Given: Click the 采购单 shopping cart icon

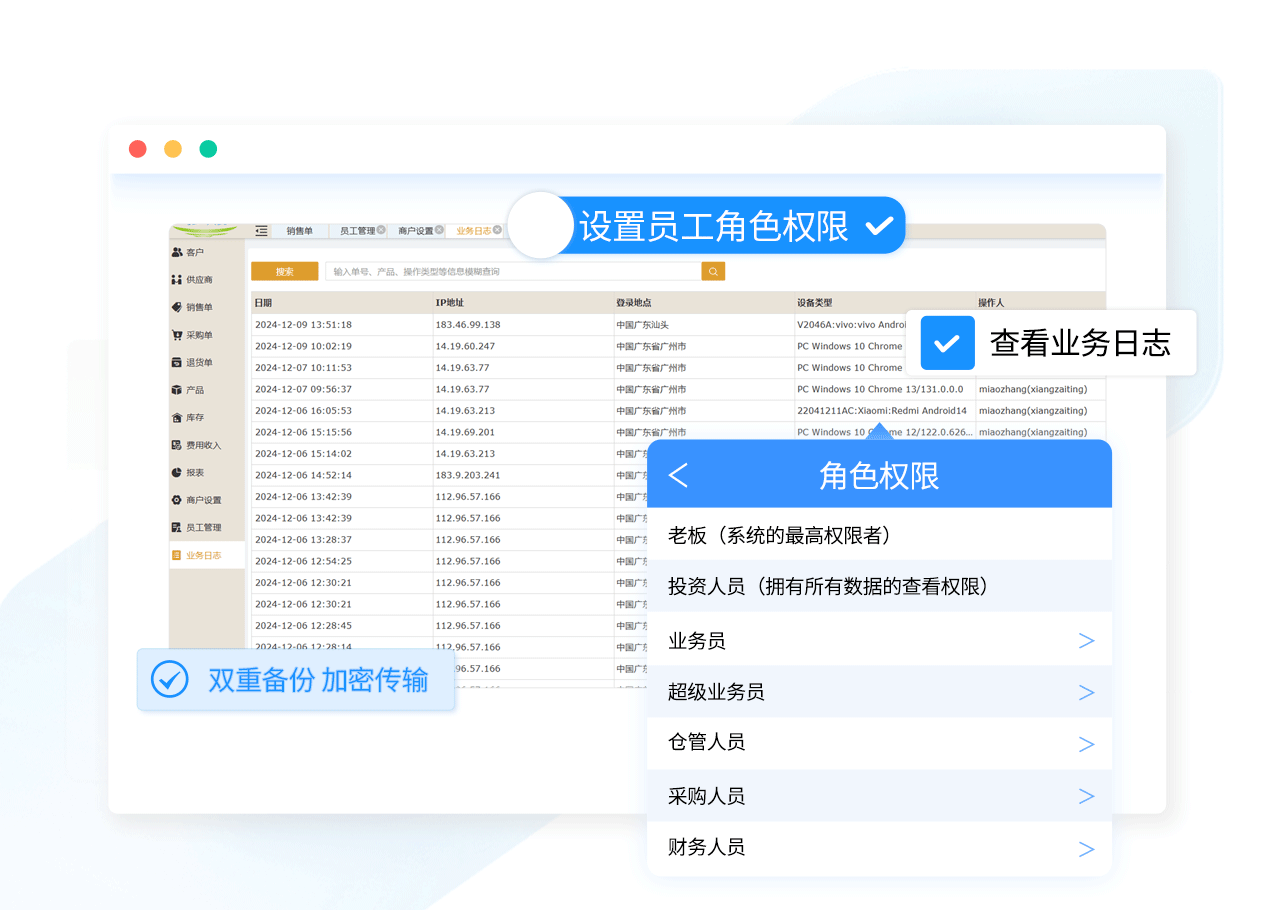Looking at the screenshot, I should [177, 335].
